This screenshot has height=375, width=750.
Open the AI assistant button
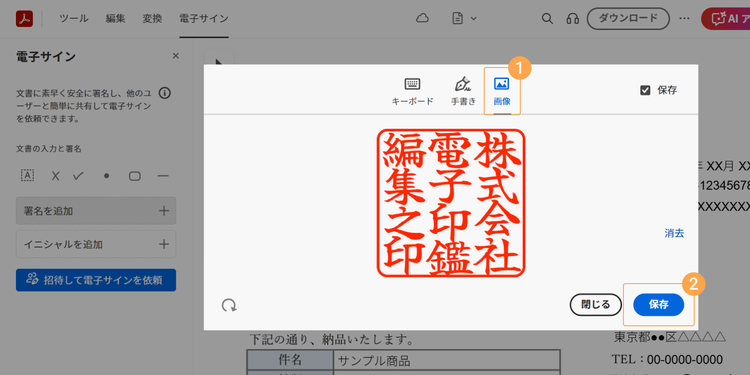(726, 19)
